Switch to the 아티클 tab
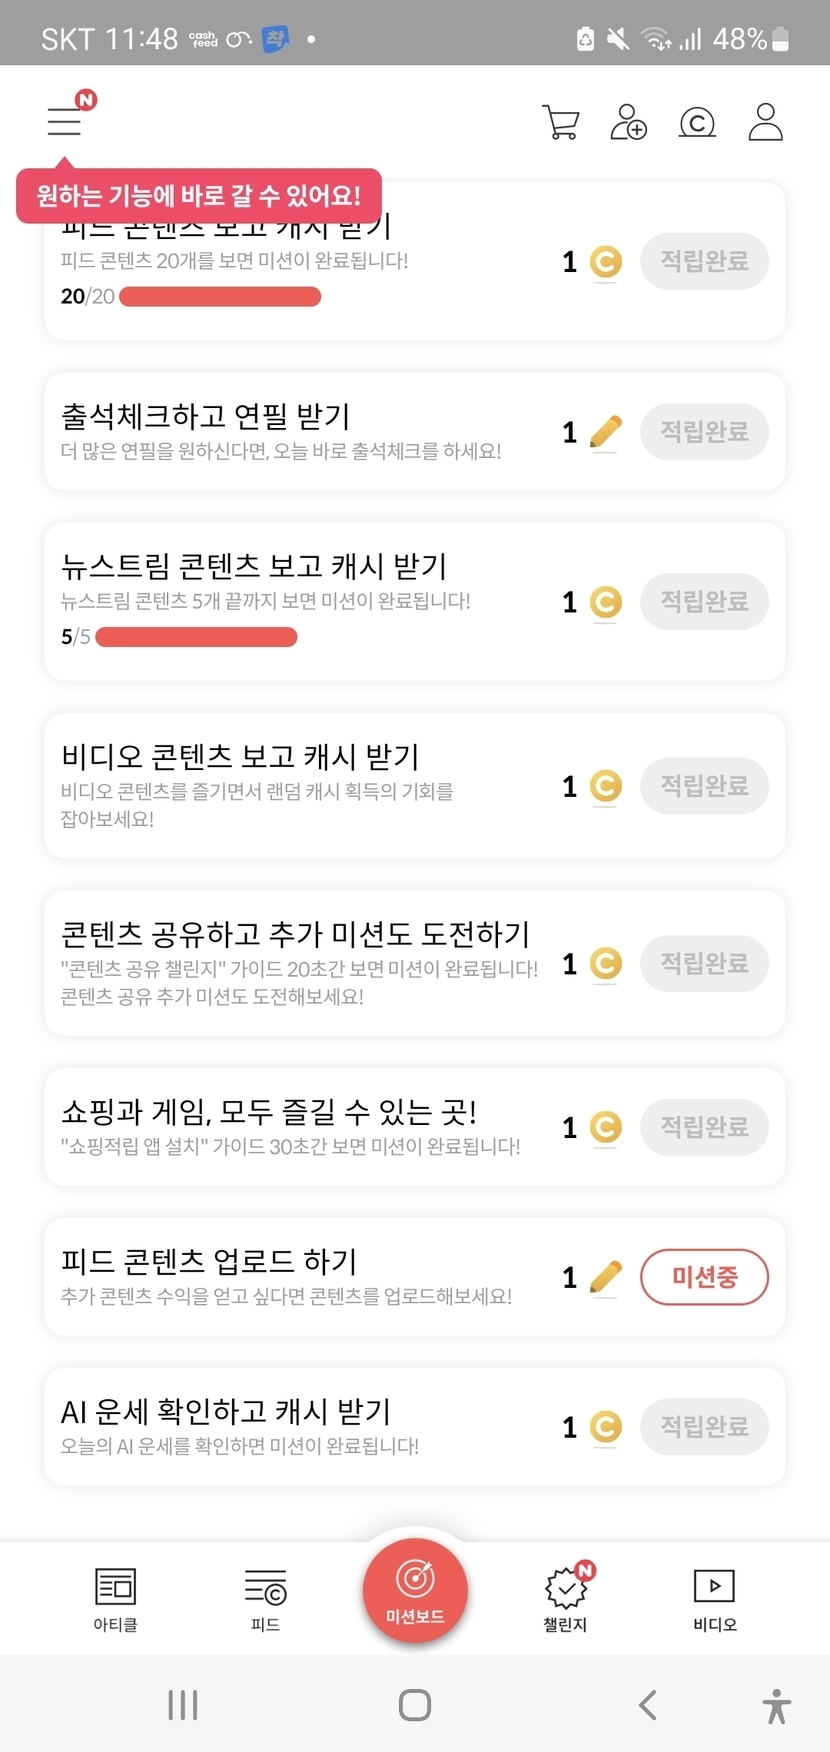The width and height of the screenshot is (830, 1752). (x=115, y=1598)
